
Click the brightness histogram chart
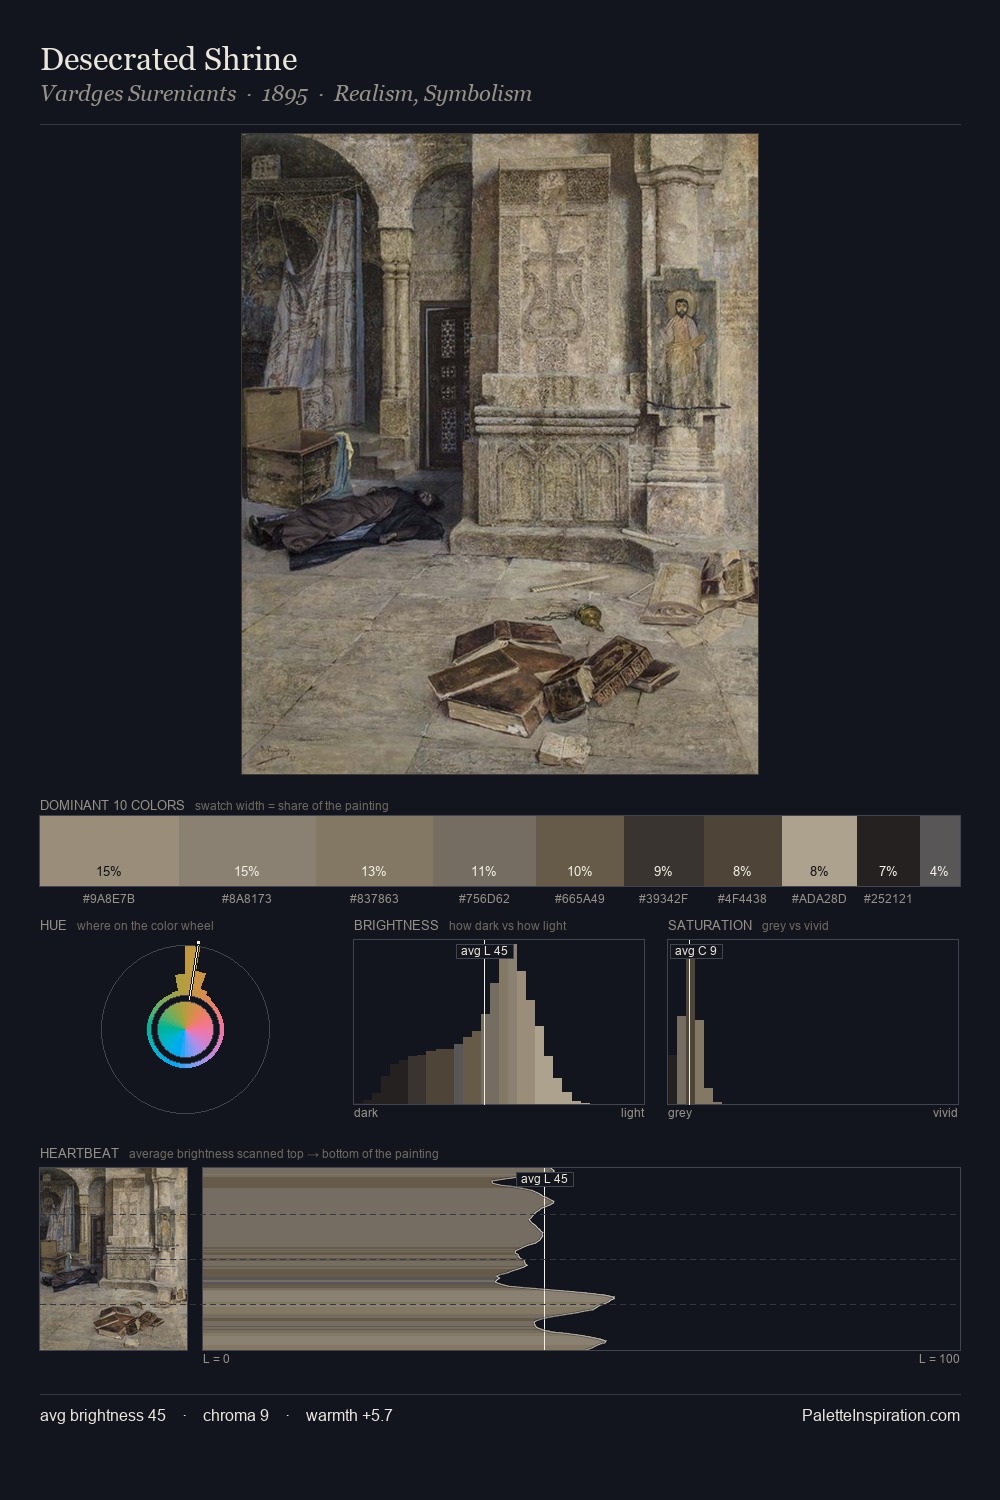pos(499,1022)
